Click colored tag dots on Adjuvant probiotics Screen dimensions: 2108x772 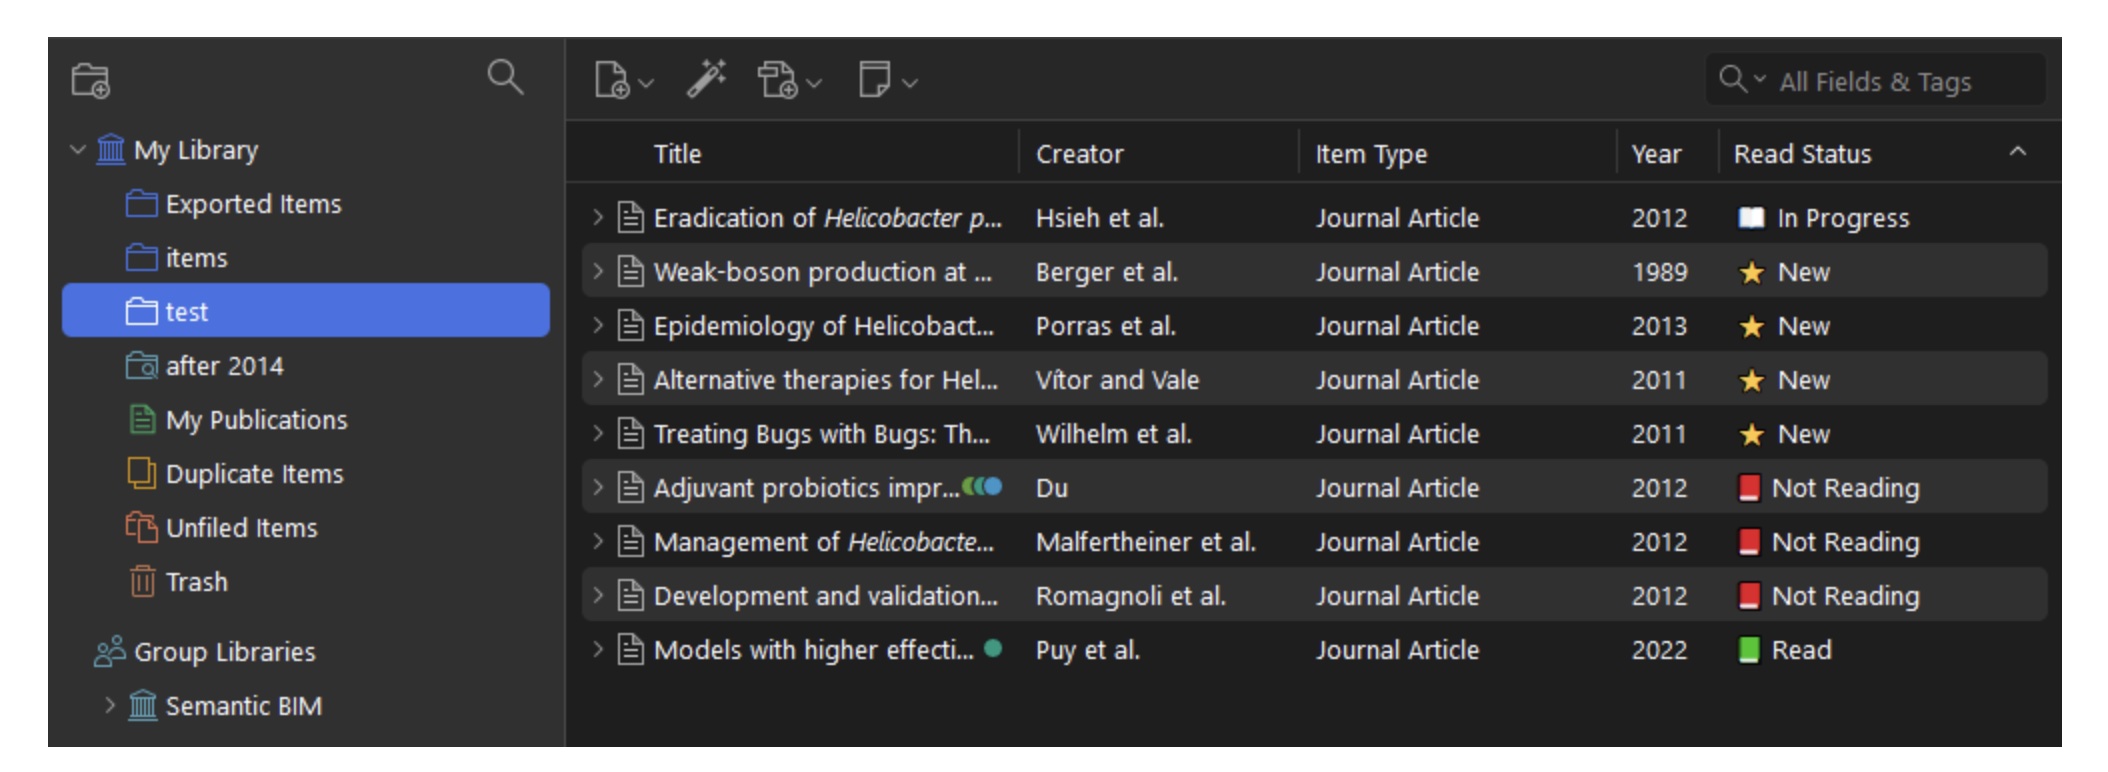982,487
